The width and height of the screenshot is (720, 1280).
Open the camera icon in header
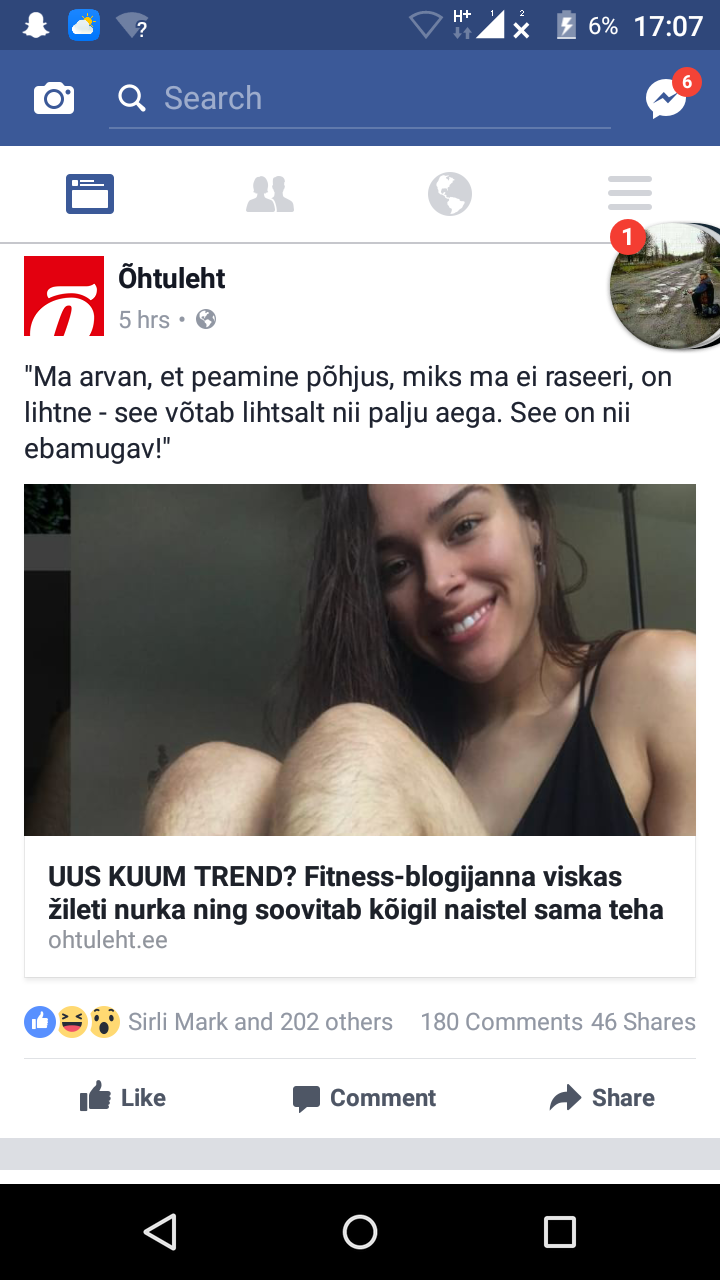(54, 98)
